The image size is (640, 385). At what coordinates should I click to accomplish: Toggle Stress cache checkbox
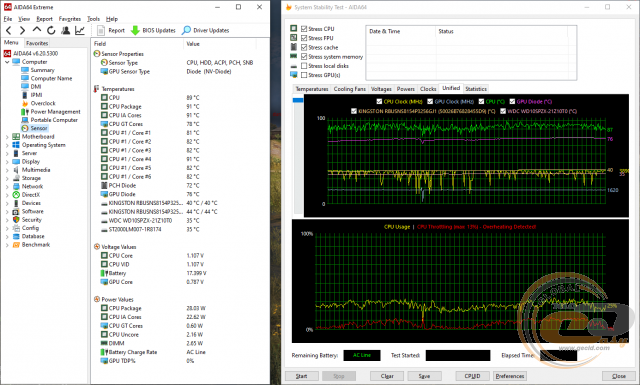304,47
